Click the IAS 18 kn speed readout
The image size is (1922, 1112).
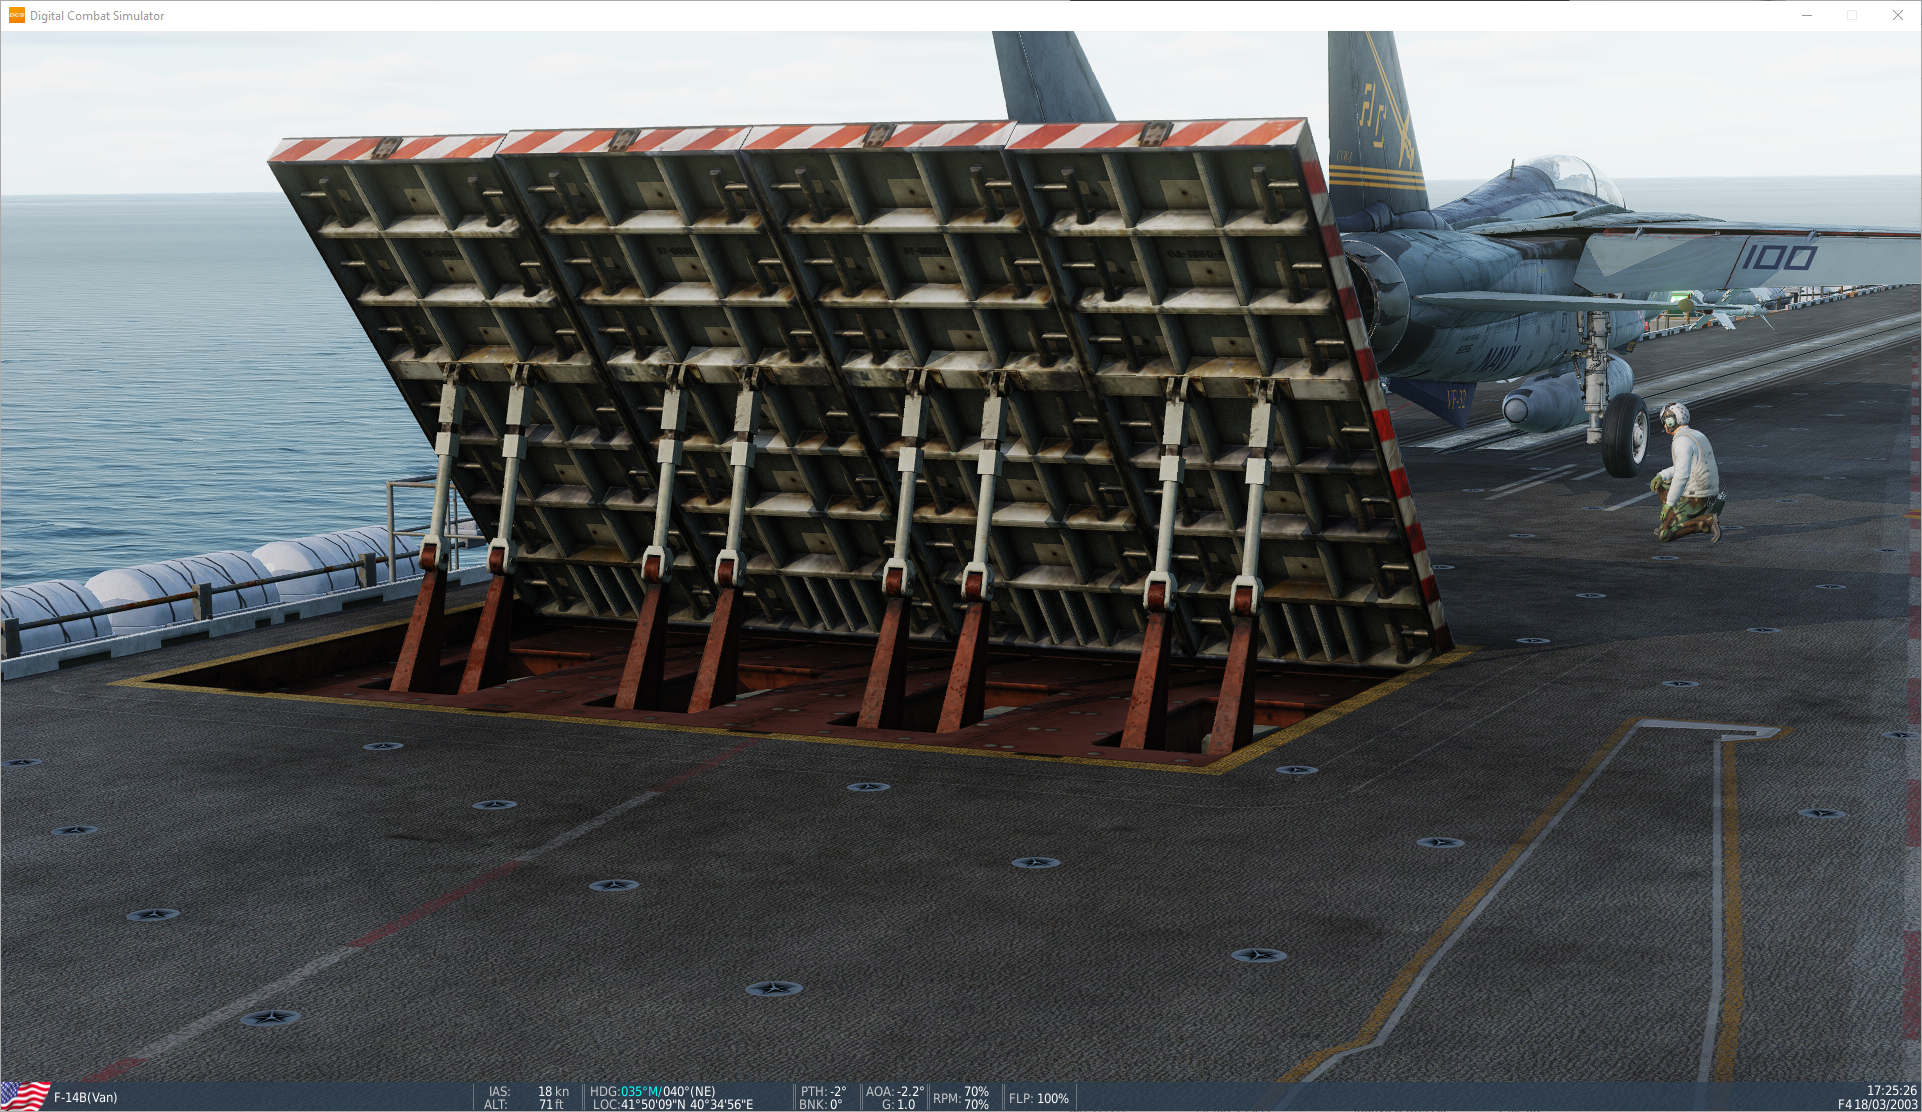click(553, 1091)
